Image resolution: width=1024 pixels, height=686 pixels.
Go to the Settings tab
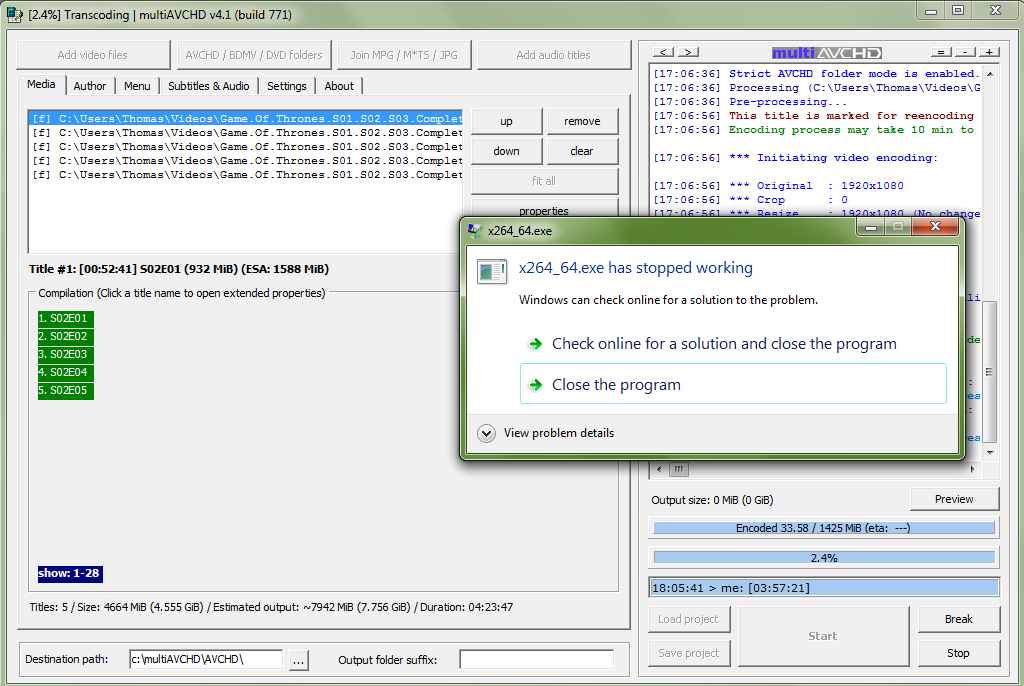287,86
